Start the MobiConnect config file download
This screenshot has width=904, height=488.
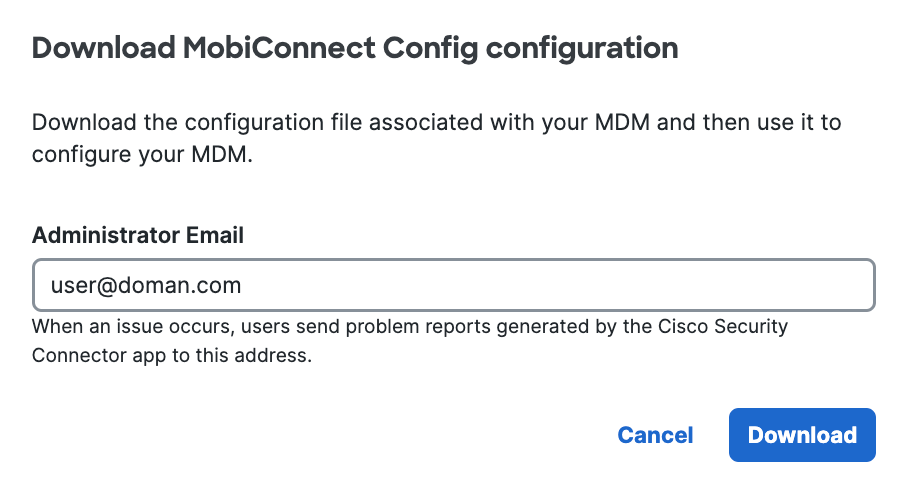(x=802, y=435)
